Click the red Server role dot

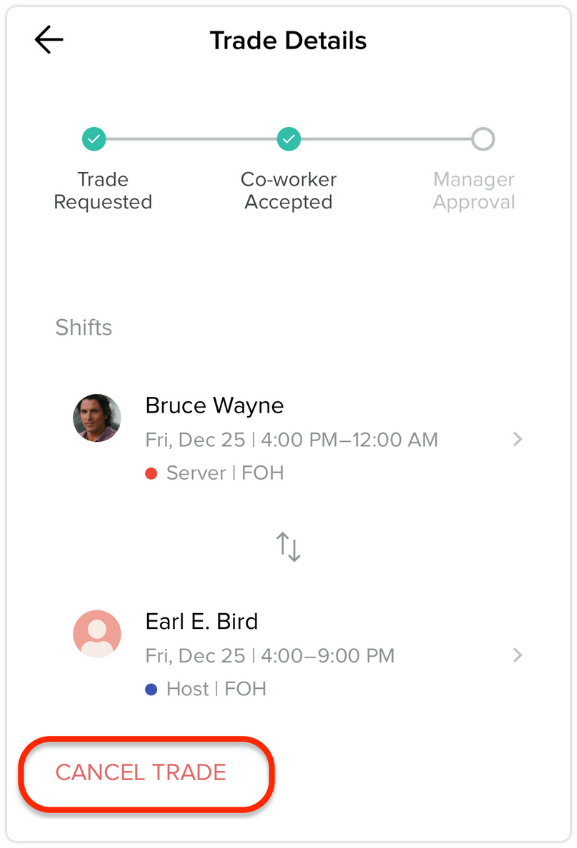pyautogui.click(x=151, y=474)
